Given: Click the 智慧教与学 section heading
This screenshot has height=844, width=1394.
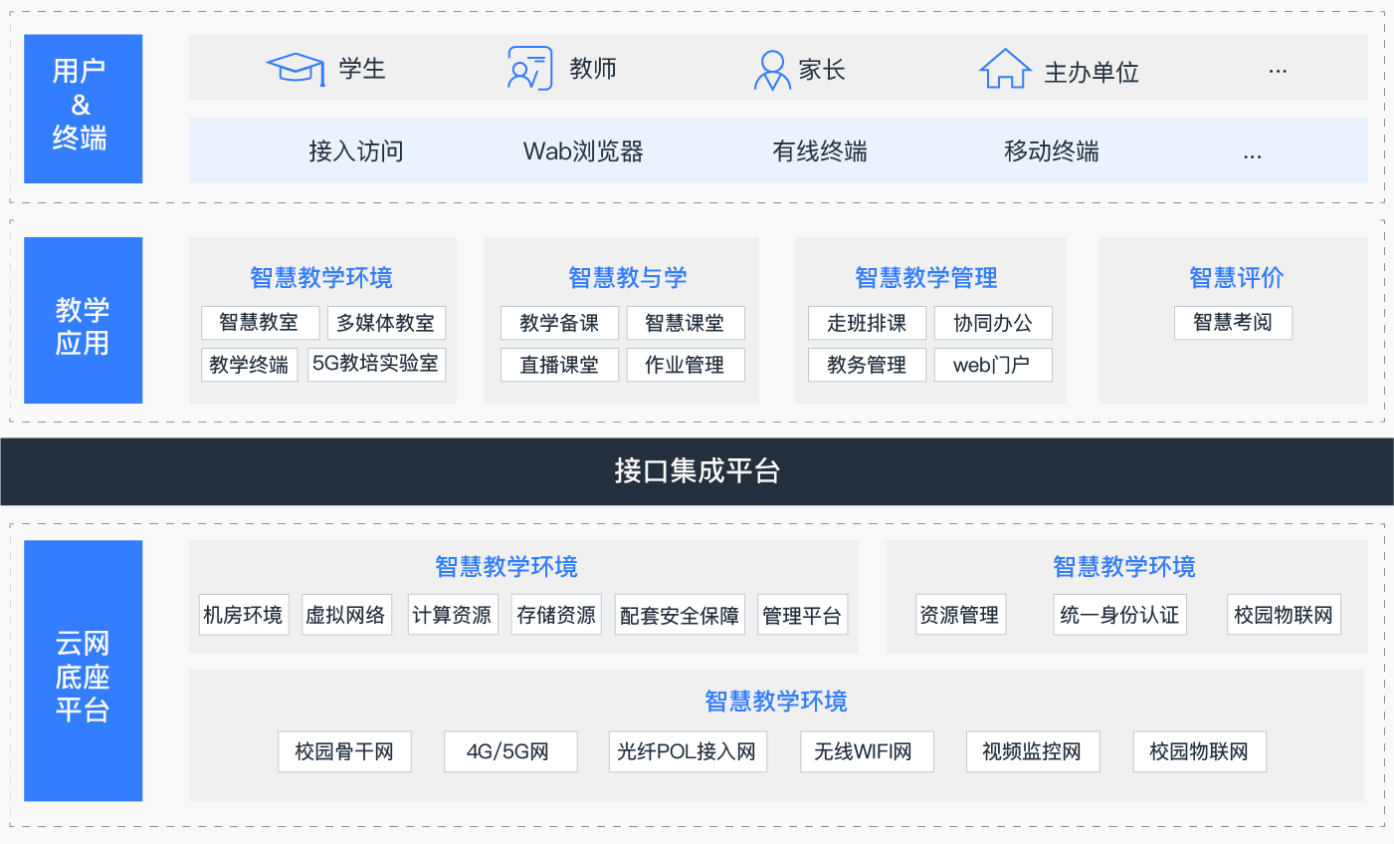Looking at the screenshot, I should coord(627,277).
